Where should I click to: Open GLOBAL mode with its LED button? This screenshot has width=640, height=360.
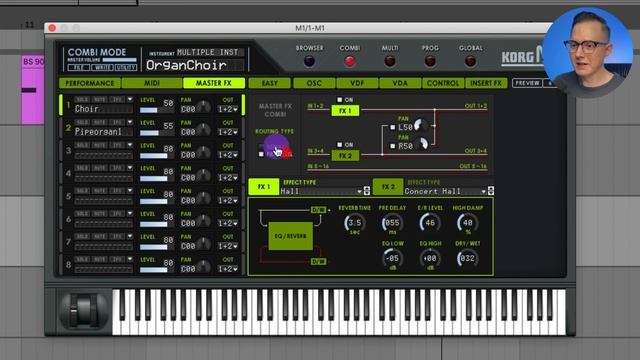pos(470,61)
